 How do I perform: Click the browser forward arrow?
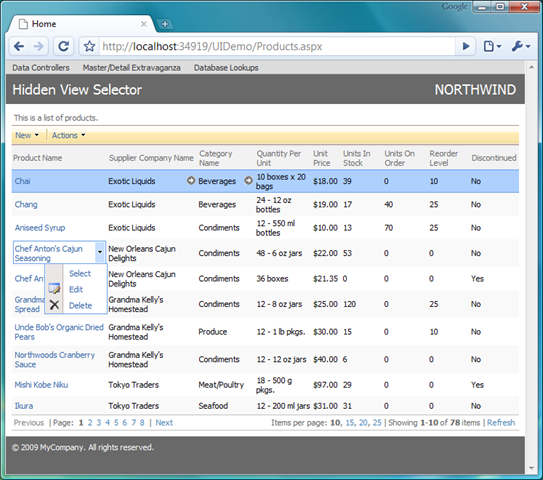pyautogui.click(x=38, y=46)
